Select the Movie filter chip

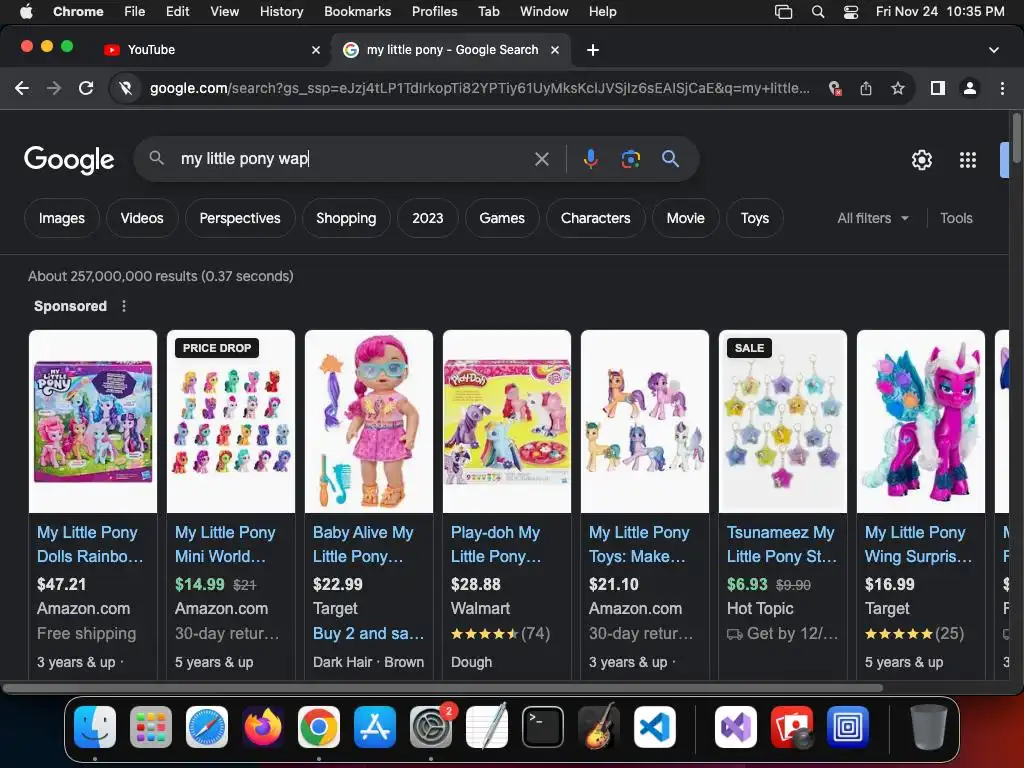pyautogui.click(x=686, y=218)
